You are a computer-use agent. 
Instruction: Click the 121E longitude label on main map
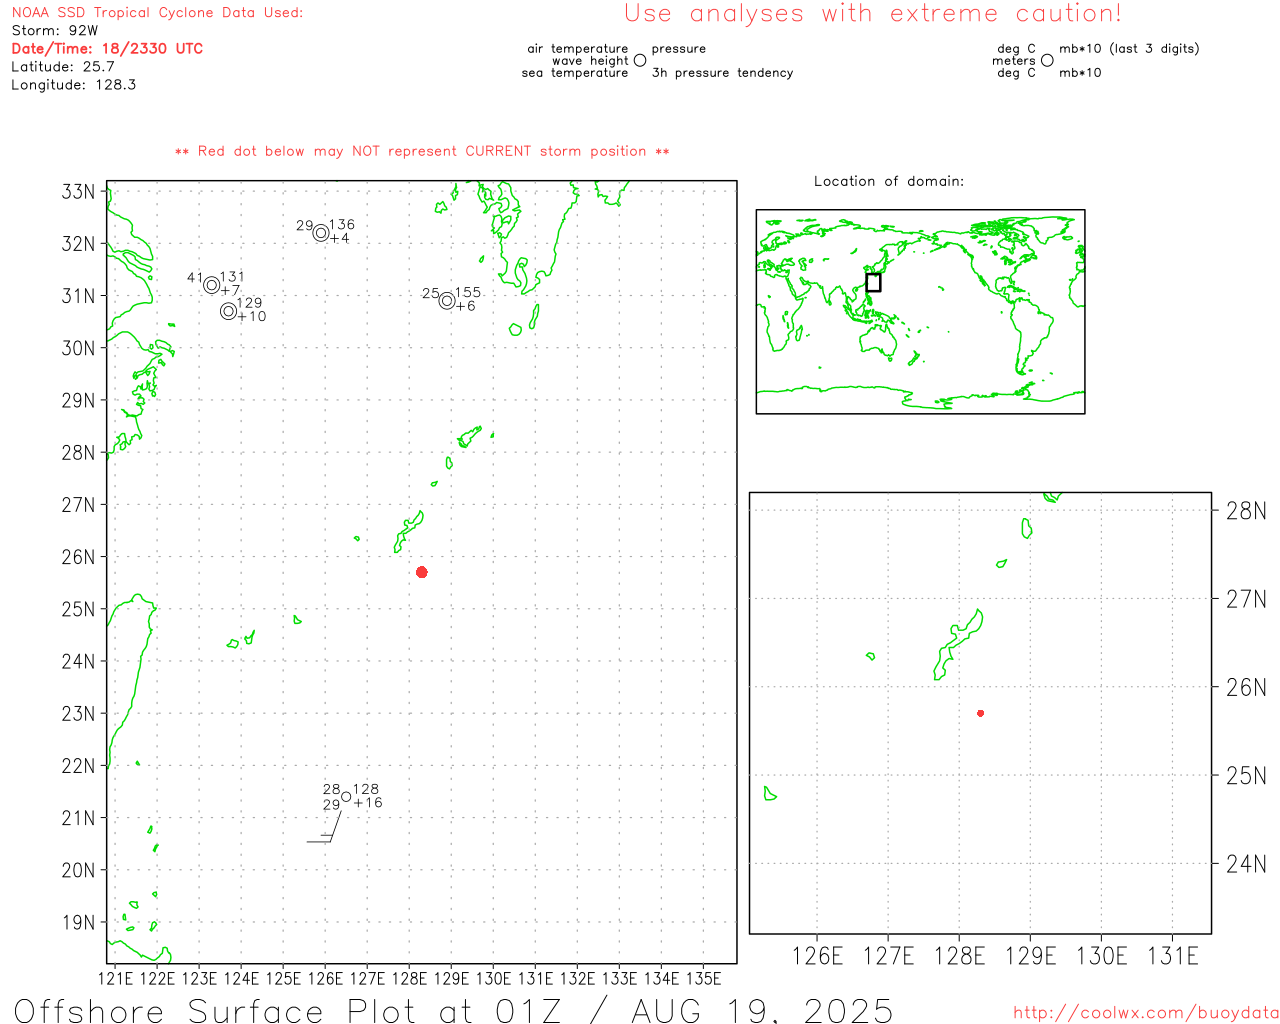pos(115,978)
